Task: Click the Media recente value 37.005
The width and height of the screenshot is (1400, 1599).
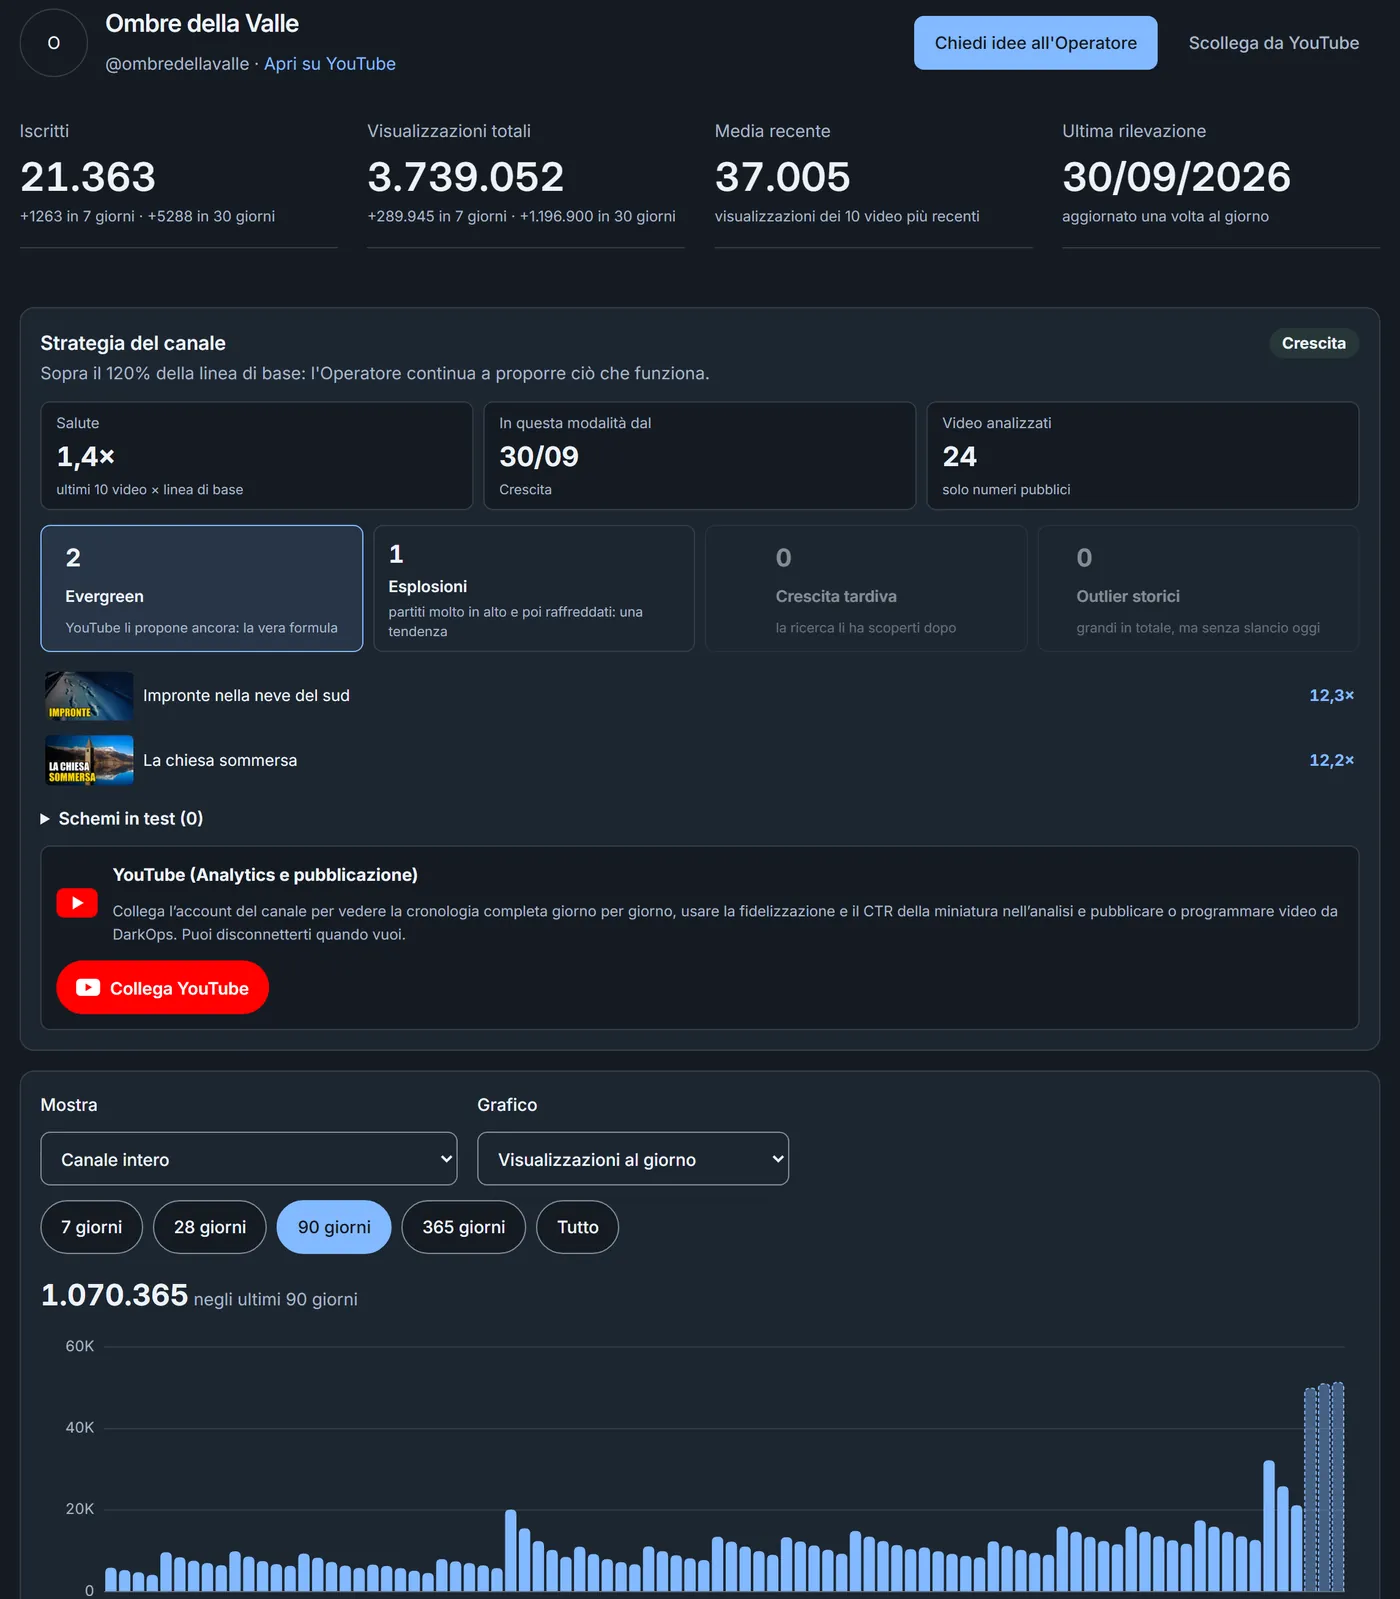Action: click(x=783, y=177)
